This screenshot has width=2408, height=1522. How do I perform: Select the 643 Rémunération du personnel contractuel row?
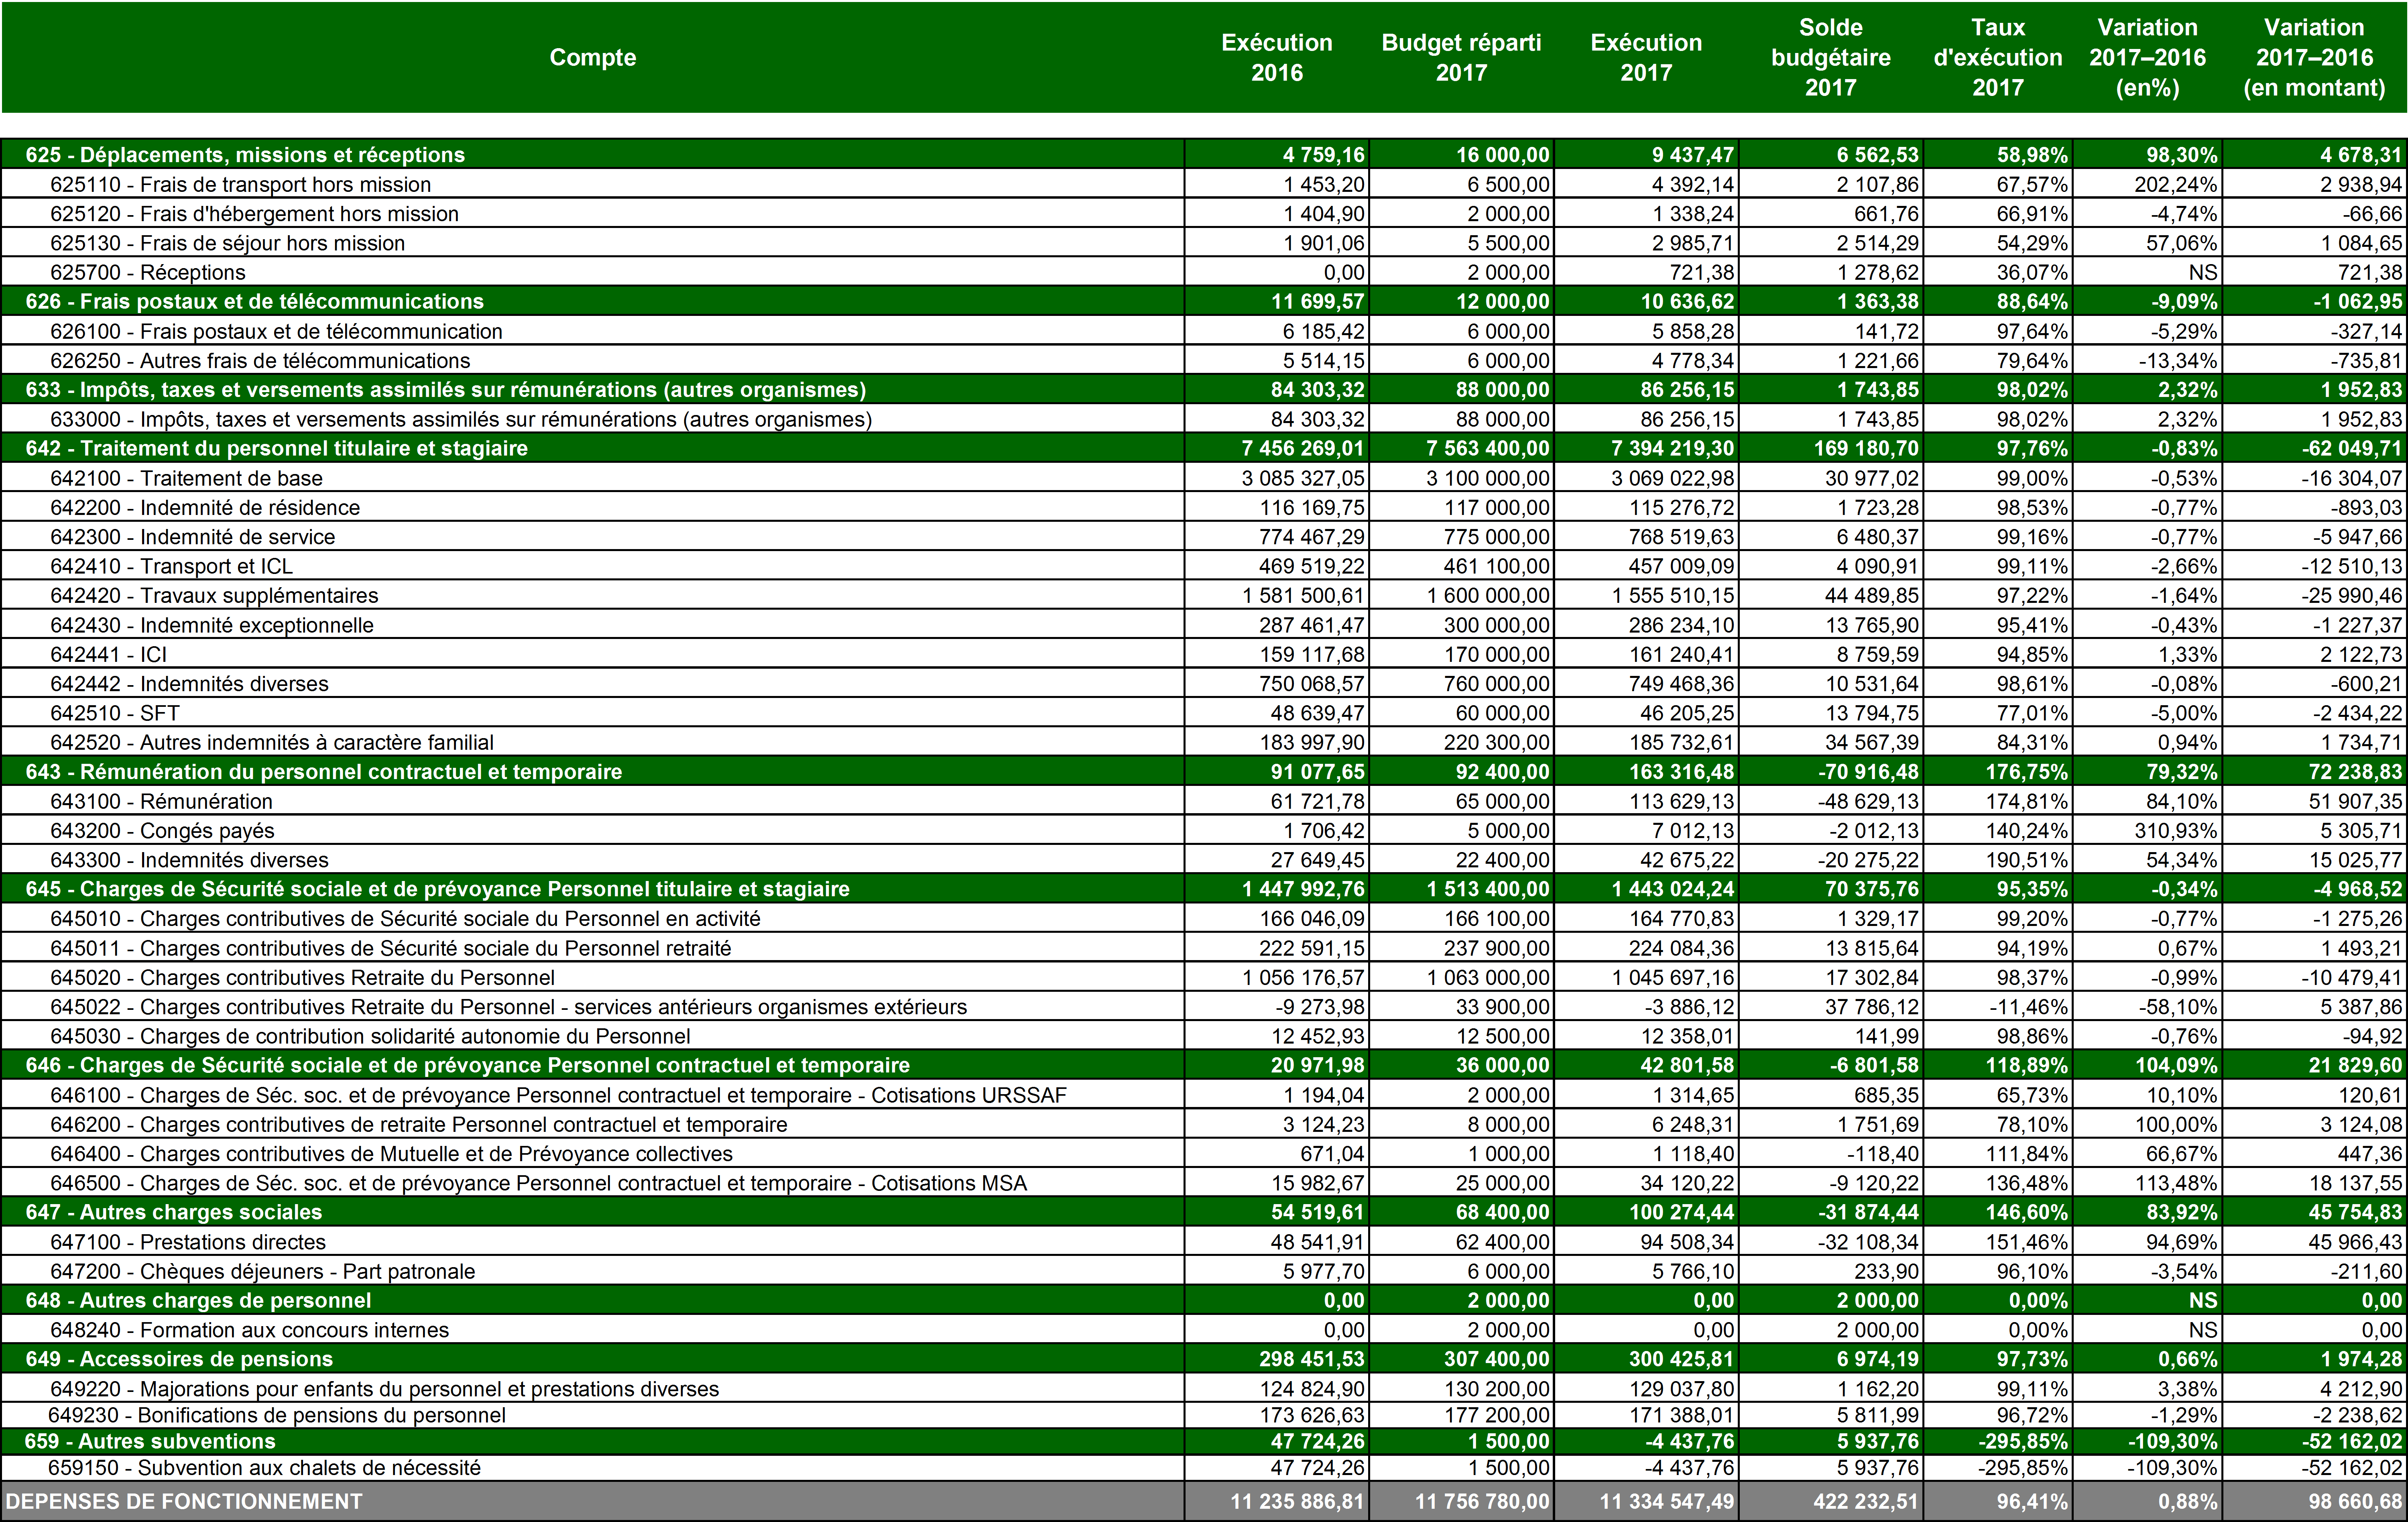pyautogui.click(x=323, y=772)
